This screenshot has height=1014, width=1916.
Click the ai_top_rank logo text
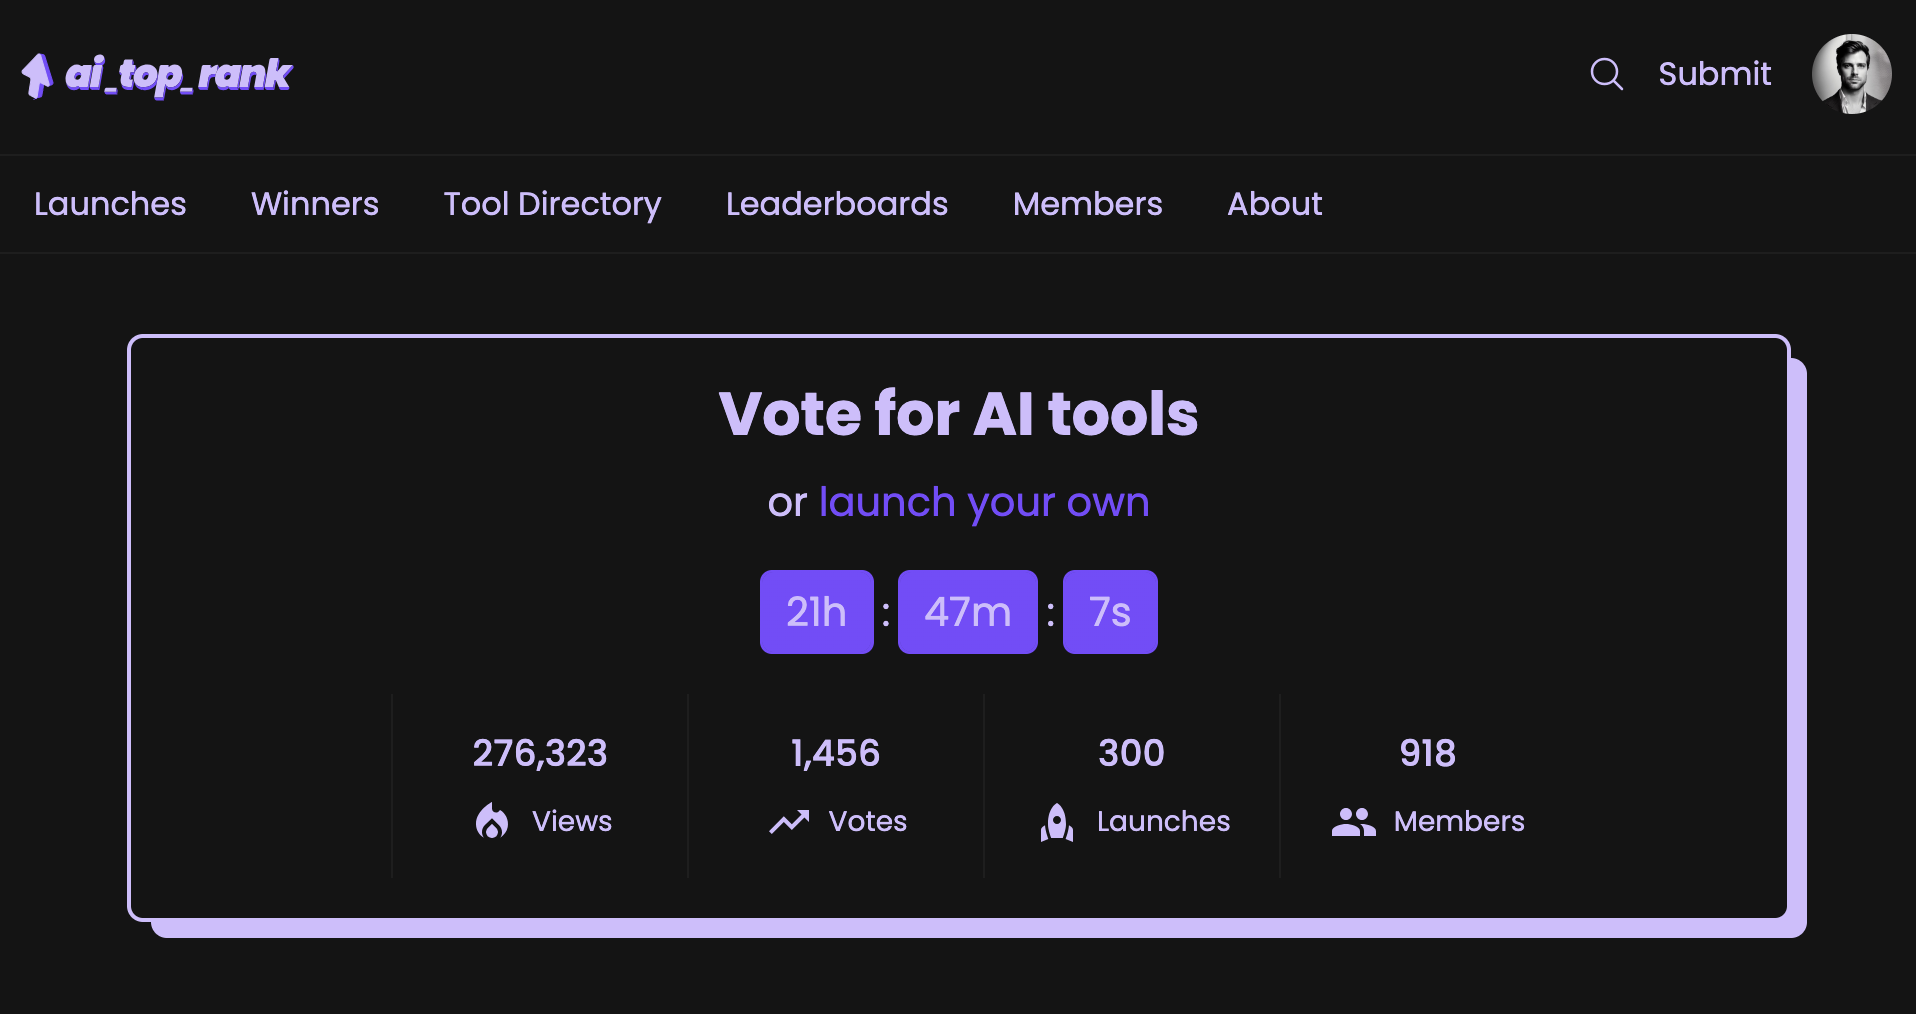point(178,75)
